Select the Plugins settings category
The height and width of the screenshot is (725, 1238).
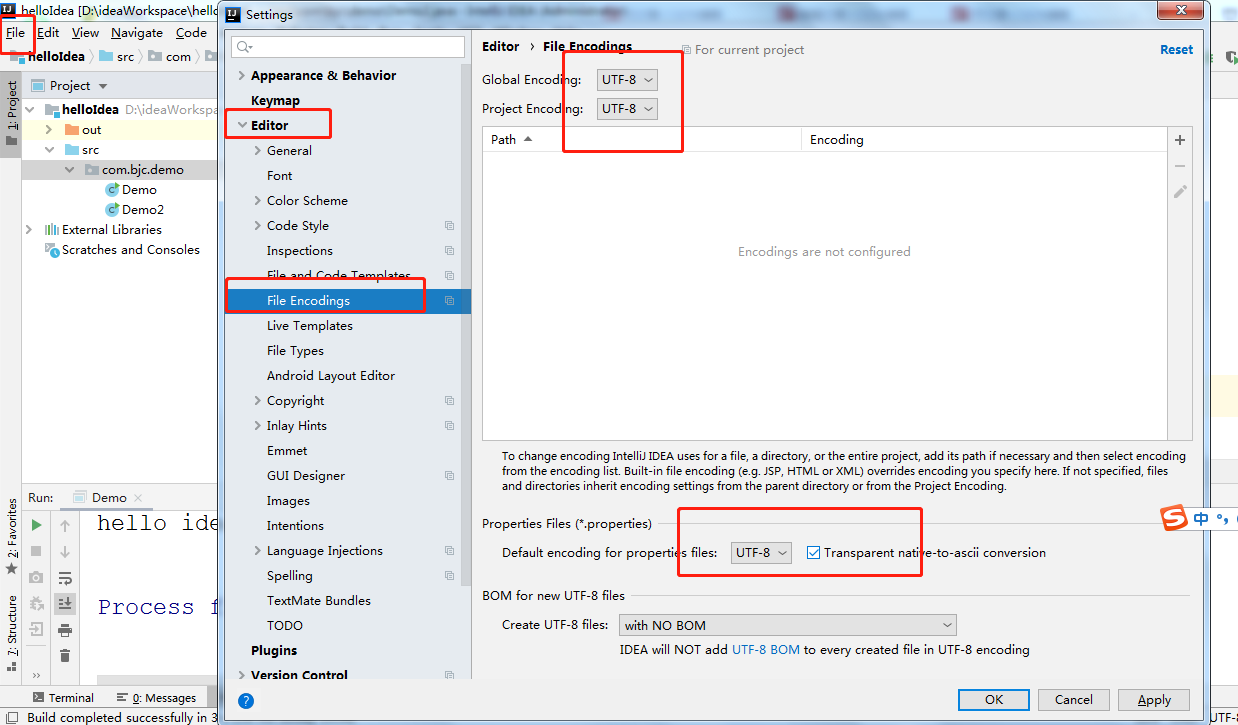coord(274,651)
